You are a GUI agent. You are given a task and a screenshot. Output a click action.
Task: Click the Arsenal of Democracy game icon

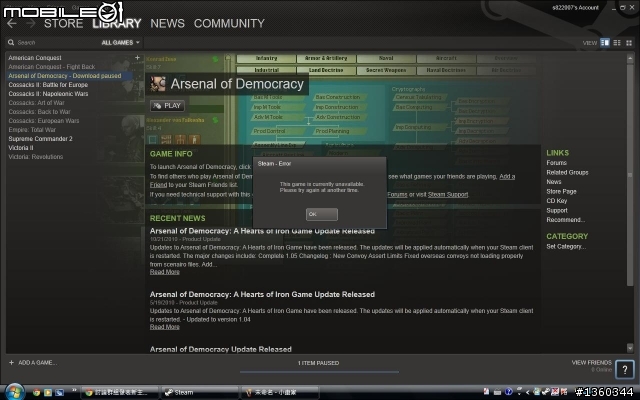click(158, 84)
